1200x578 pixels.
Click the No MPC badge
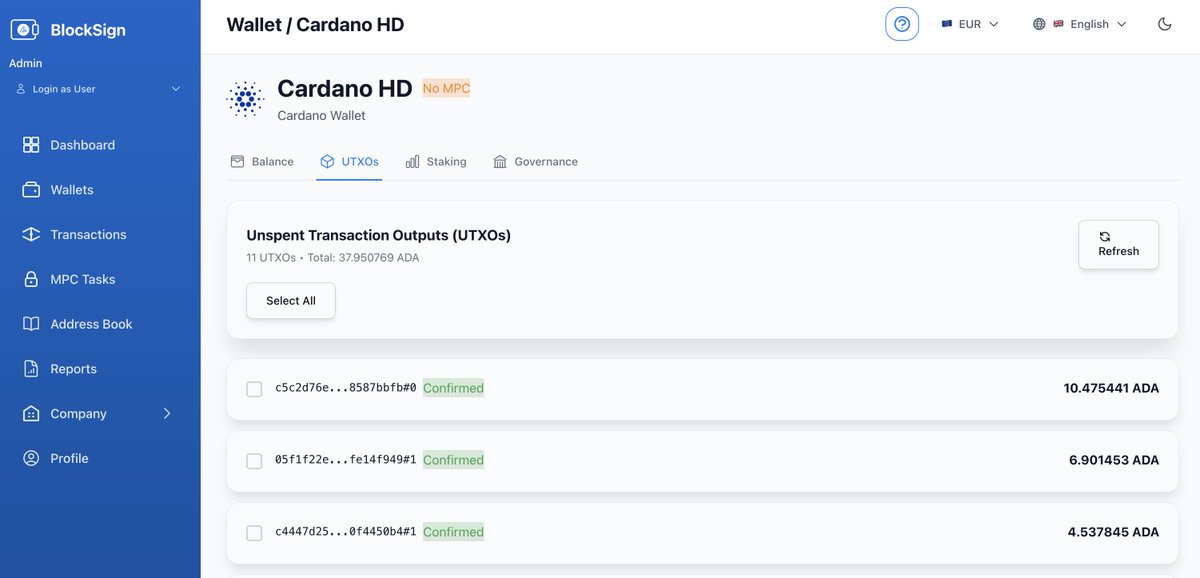(x=446, y=88)
